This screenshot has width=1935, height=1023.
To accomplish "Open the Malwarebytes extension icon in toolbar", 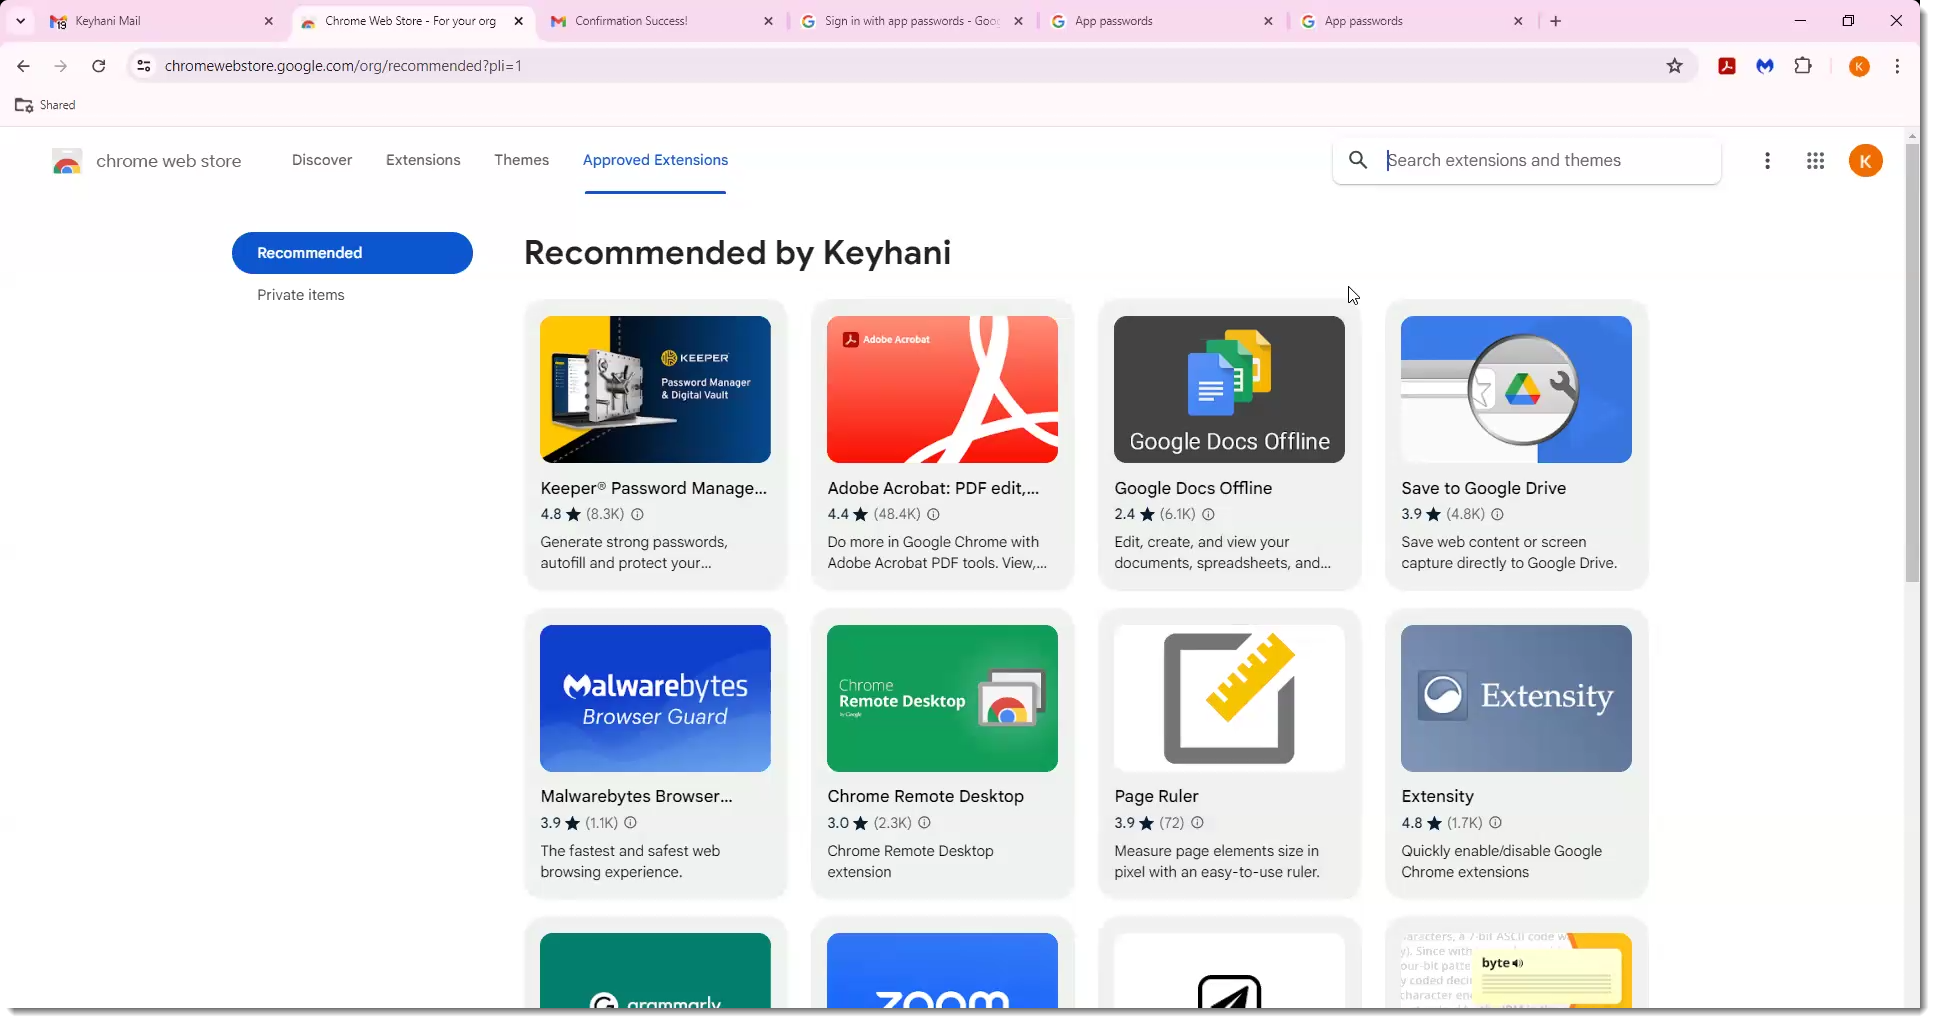I will [x=1765, y=66].
